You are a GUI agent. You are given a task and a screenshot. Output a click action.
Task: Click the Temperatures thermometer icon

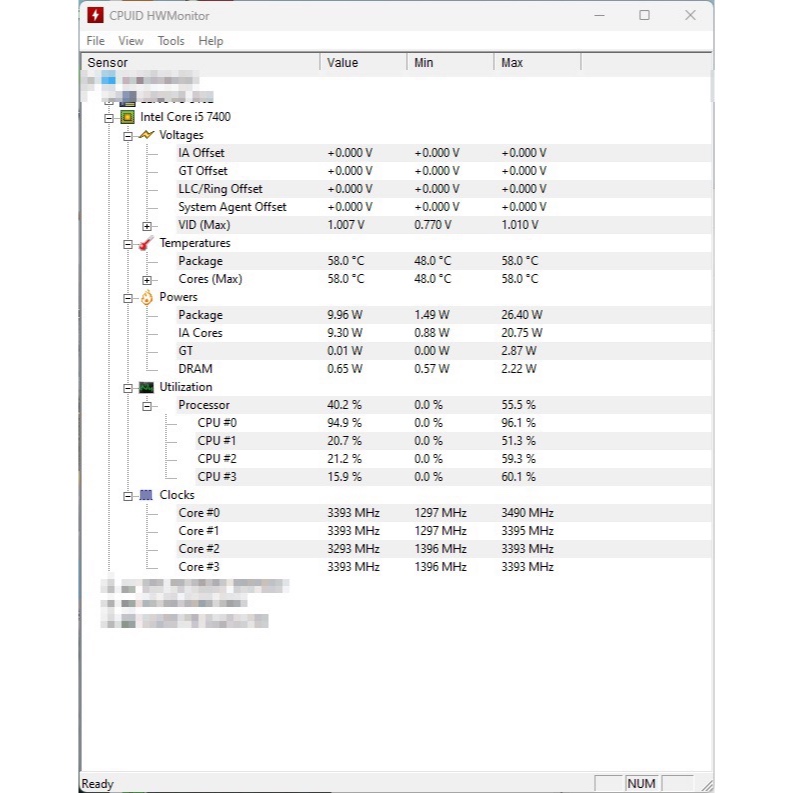146,243
